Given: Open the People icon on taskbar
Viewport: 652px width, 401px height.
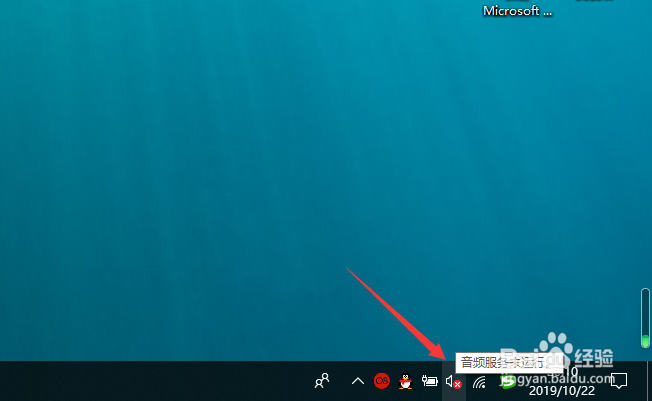Looking at the screenshot, I should coord(322,381).
